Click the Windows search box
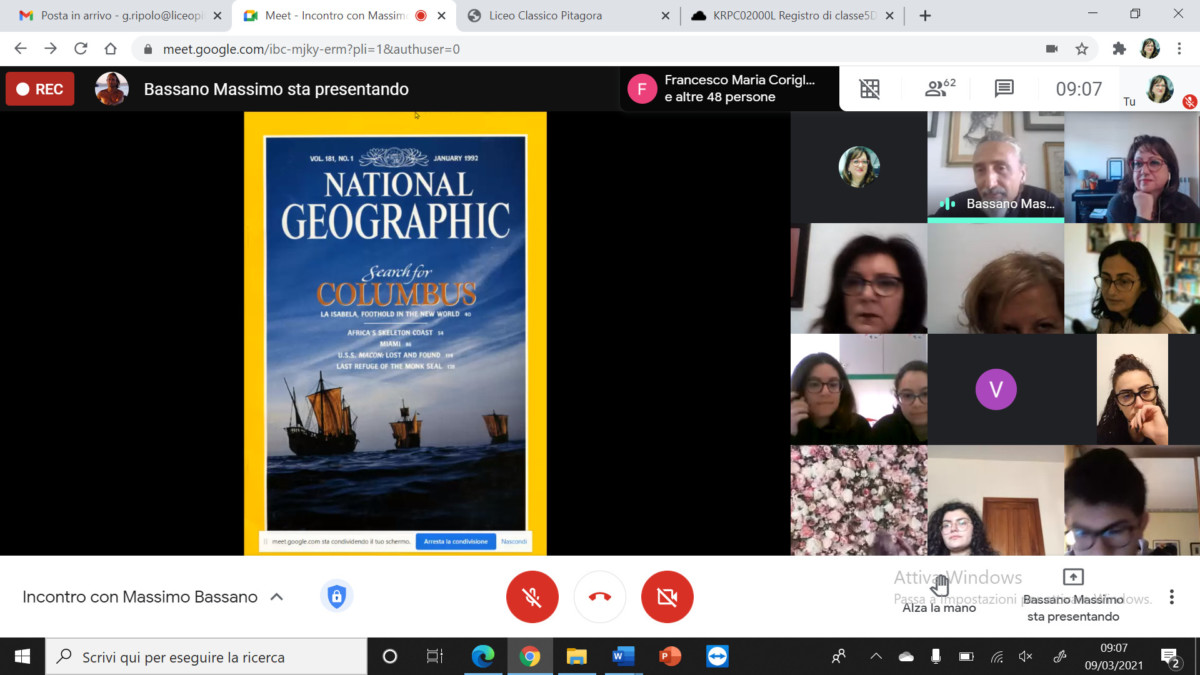The width and height of the screenshot is (1200, 675). pos(206,657)
